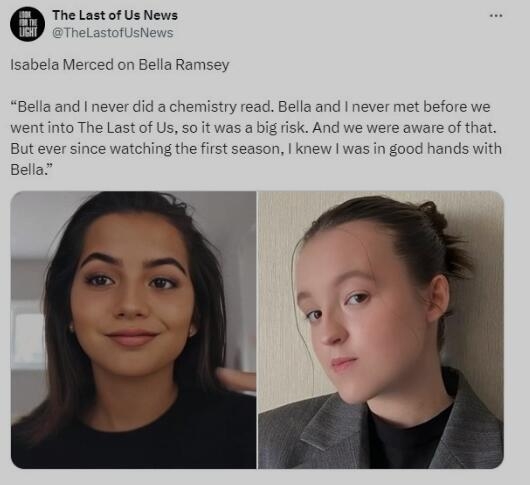Click the first line about chemistry read
The image size is (530, 485).
pos(250,107)
